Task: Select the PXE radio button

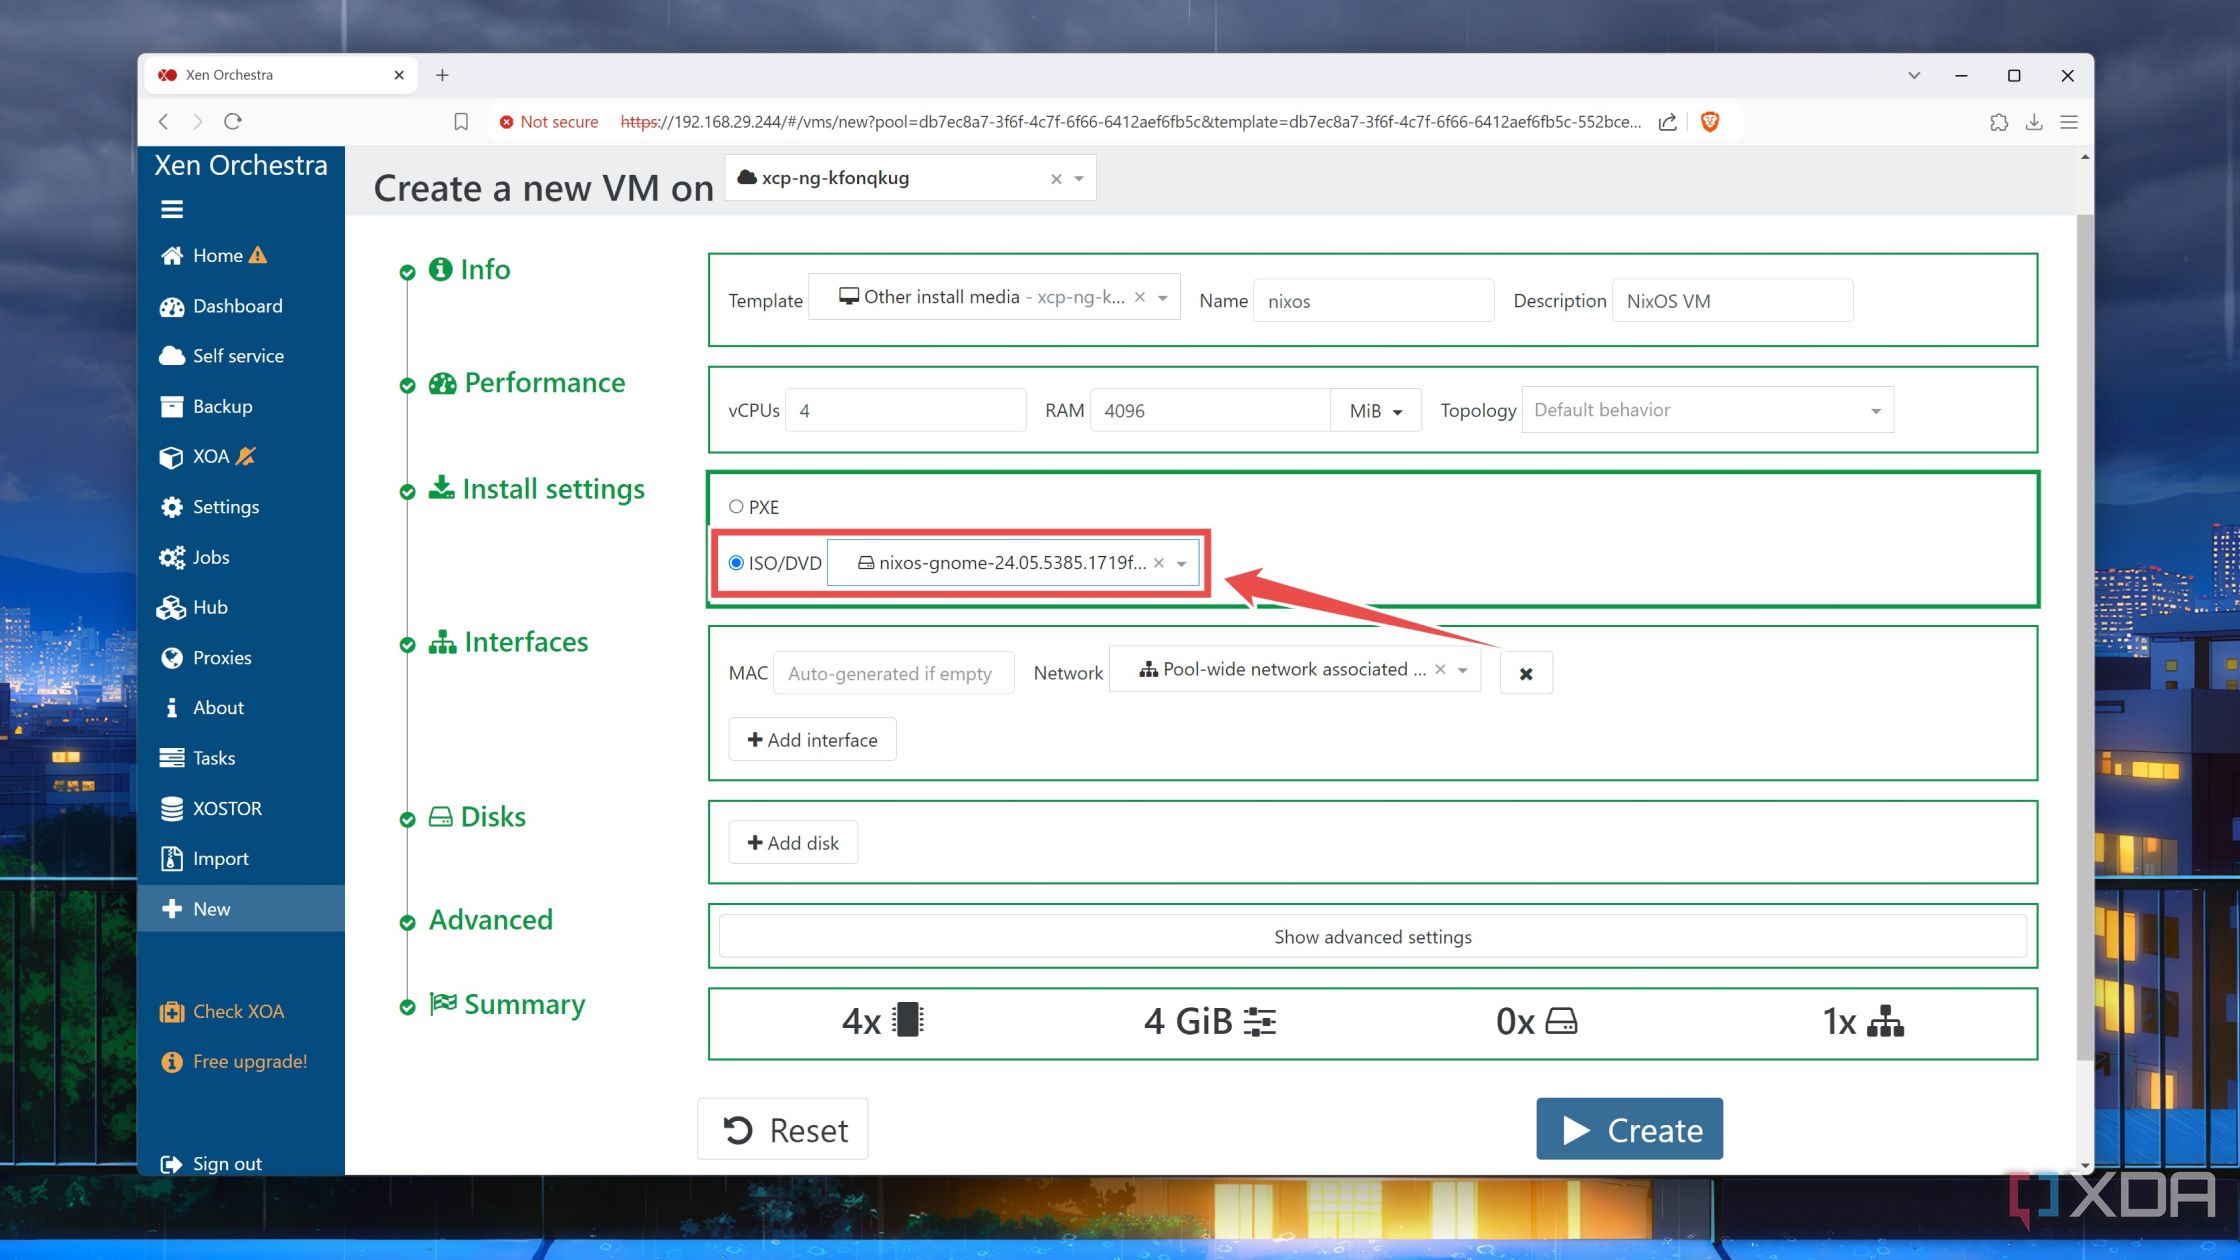Action: pos(735,505)
